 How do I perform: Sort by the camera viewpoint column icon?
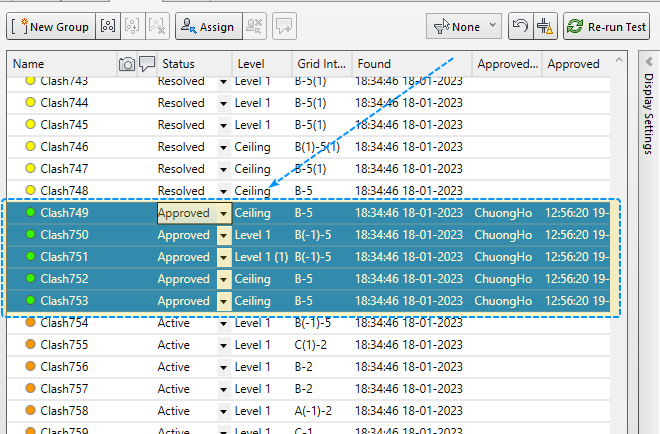click(x=127, y=64)
